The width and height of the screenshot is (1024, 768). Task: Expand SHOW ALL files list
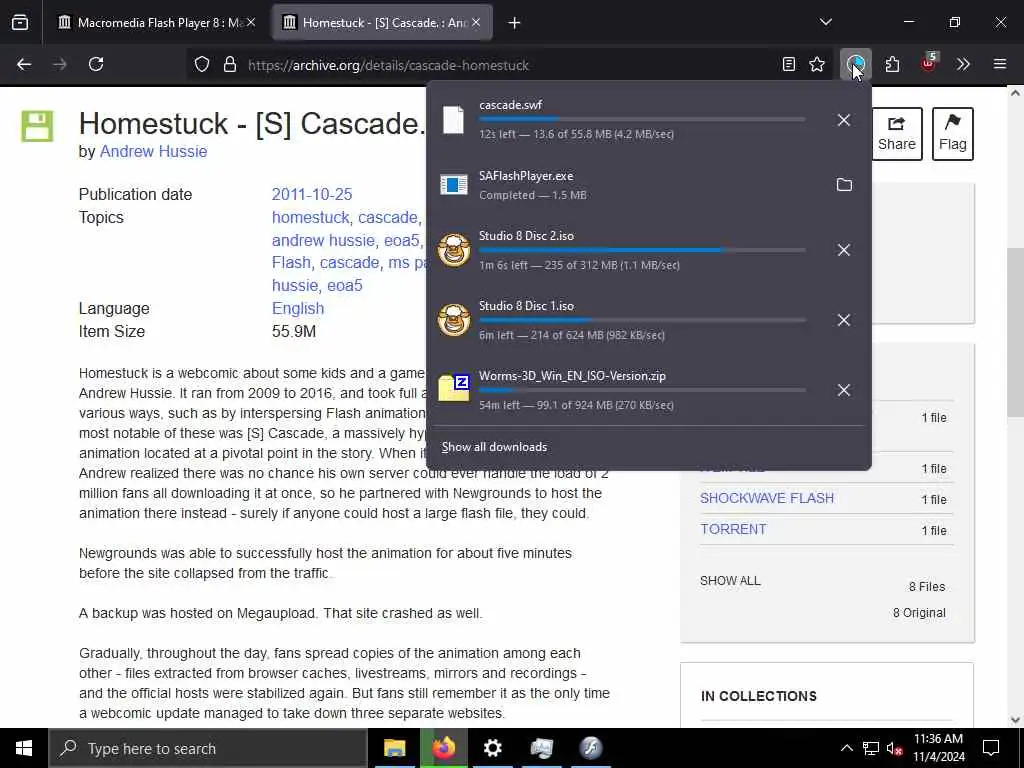(x=730, y=581)
